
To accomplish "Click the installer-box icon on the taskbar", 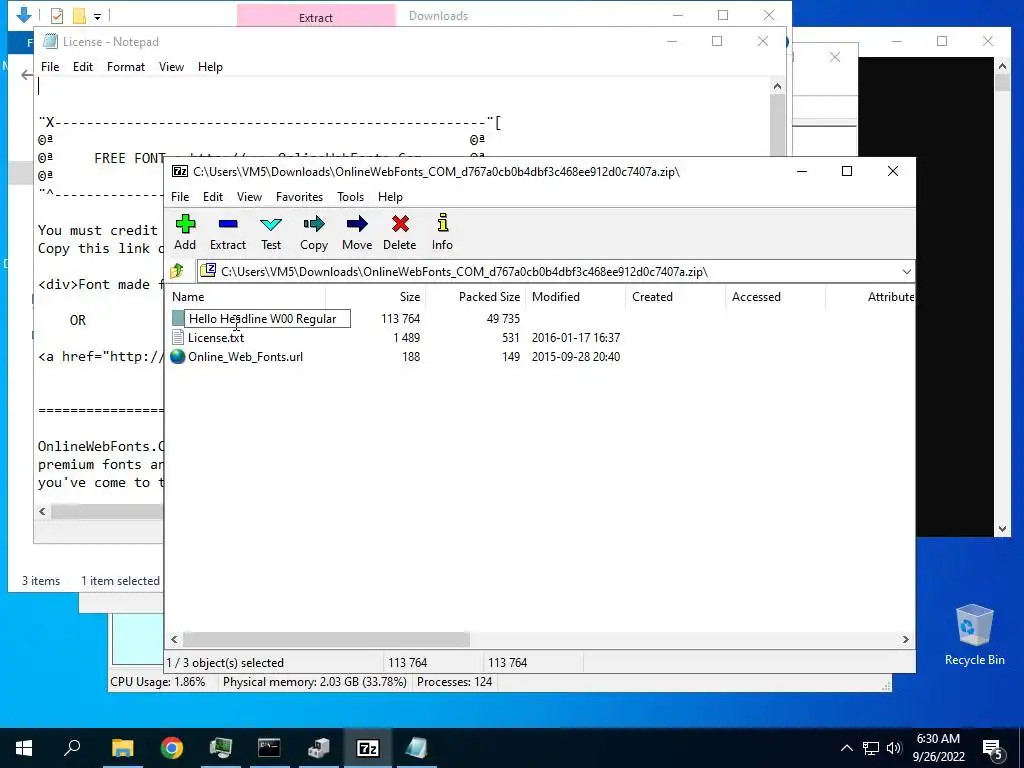I will click(x=319, y=748).
